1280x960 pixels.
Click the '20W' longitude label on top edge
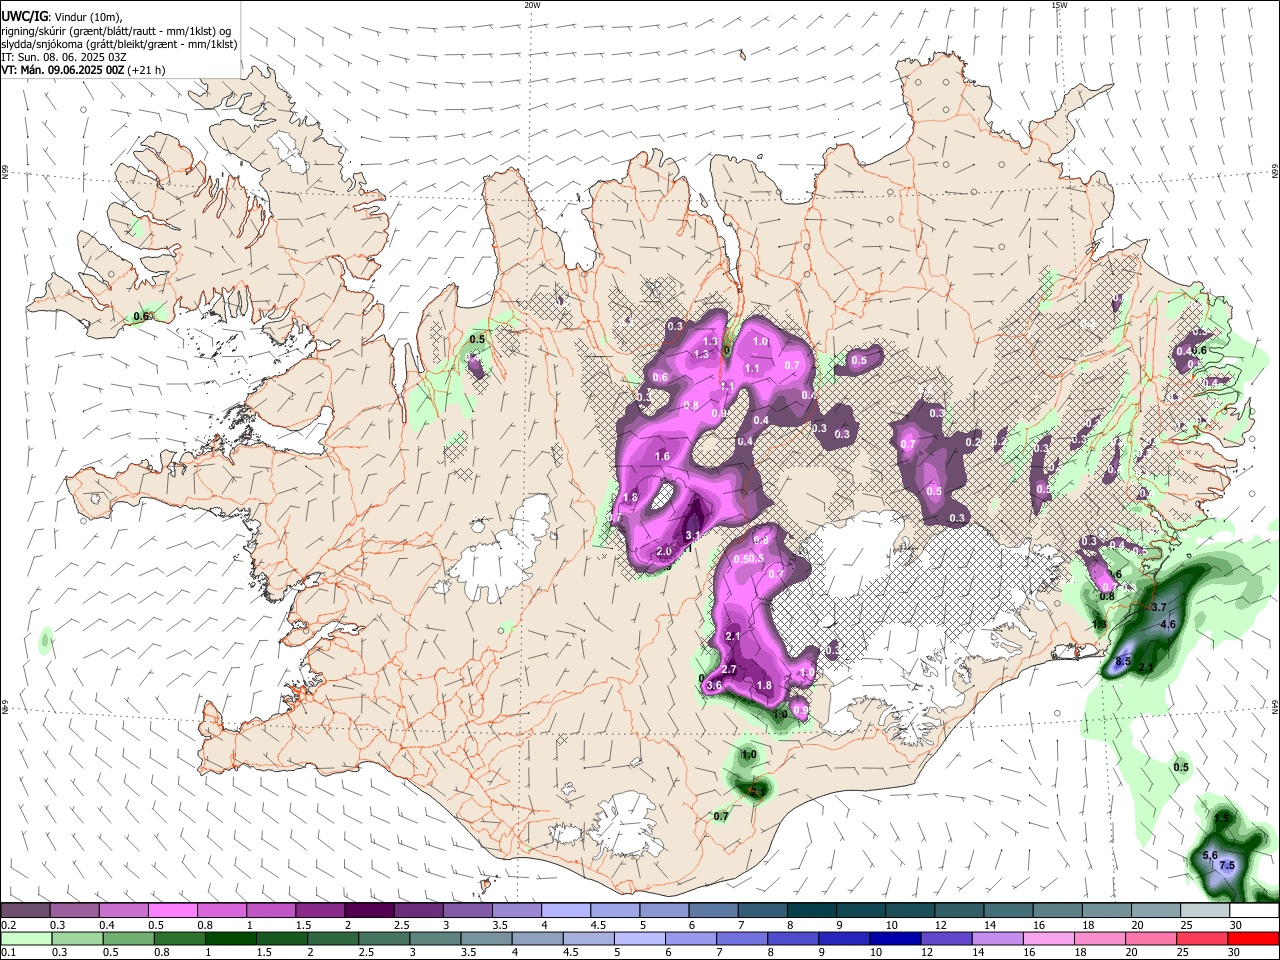click(532, 5)
